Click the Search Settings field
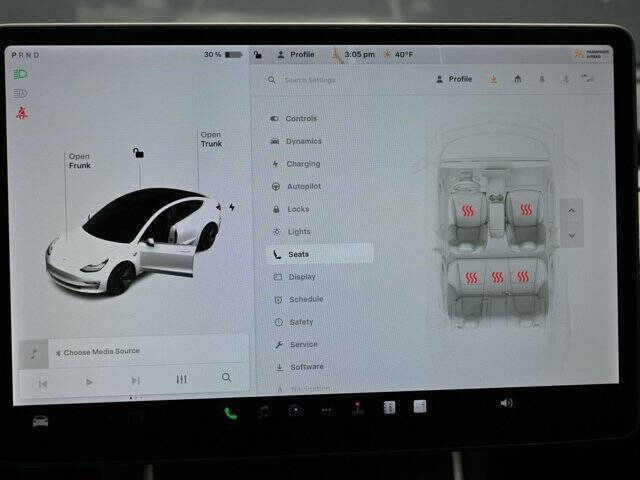Viewport: 640px width, 480px height. click(x=310, y=80)
